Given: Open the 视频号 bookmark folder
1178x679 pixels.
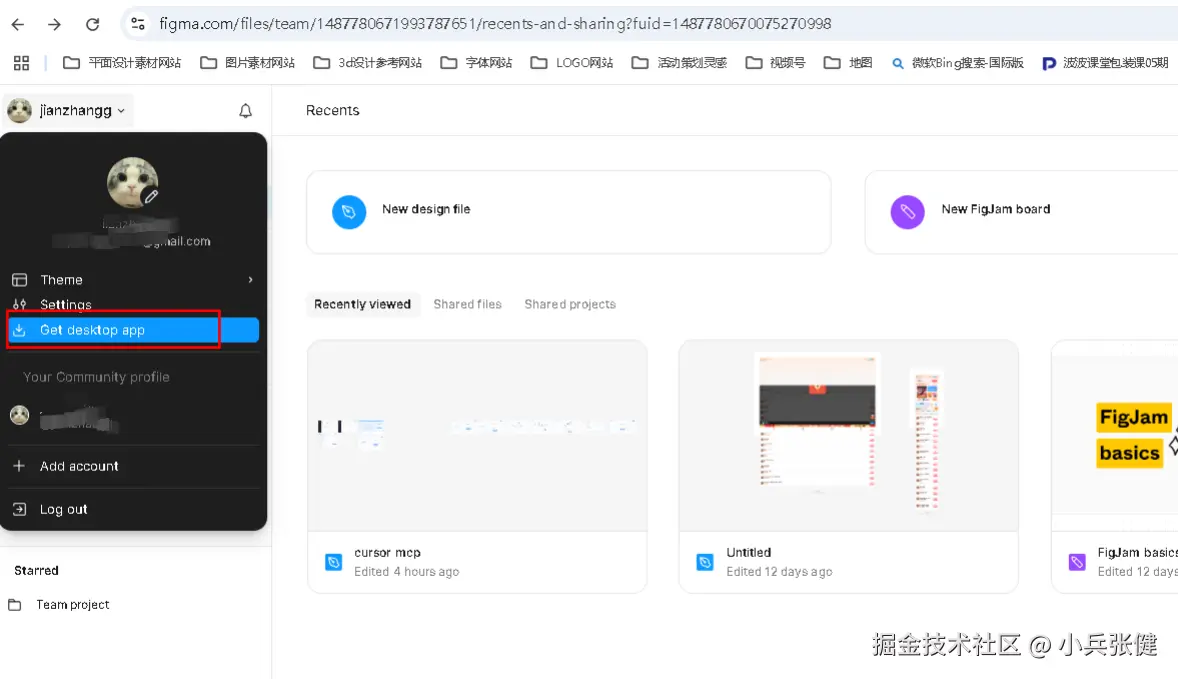Looking at the screenshot, I should pyautogui.click(x=775, y=63).
